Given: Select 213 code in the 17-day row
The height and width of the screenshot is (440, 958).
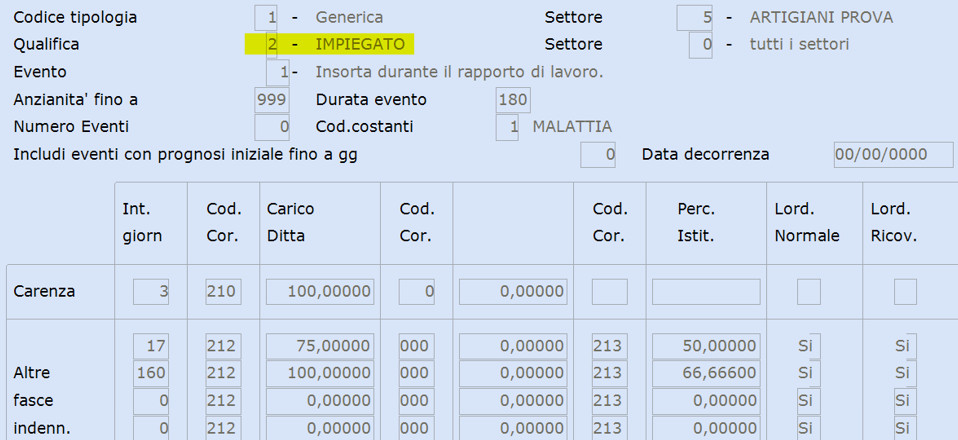Looking at the screenshot, I should pyautogui.click(x=609, y=346).
